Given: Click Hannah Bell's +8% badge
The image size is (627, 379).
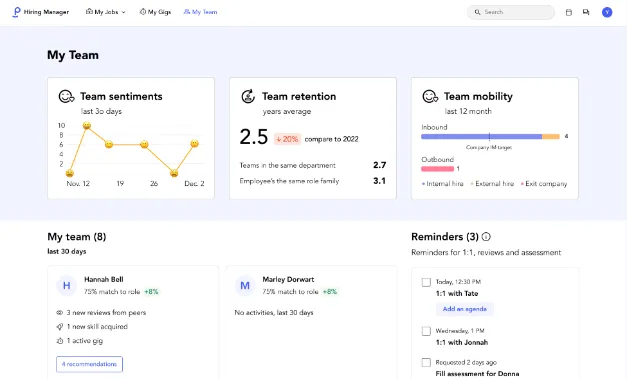Looking at the screenshot, I should pyautogui.click(x=151, y=292).
